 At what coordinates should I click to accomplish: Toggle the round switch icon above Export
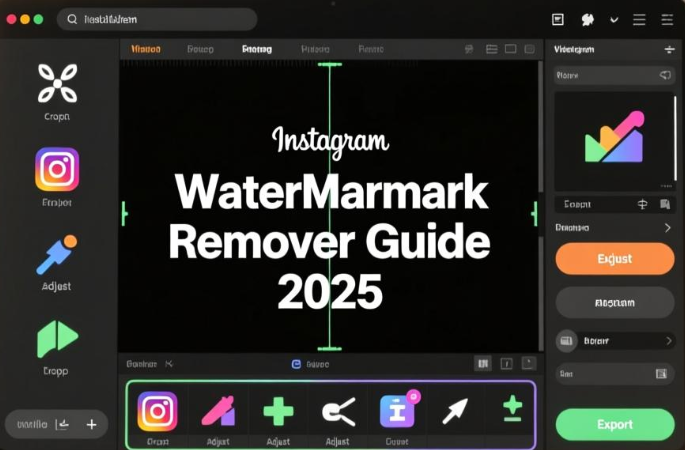(x=567, y=341)
